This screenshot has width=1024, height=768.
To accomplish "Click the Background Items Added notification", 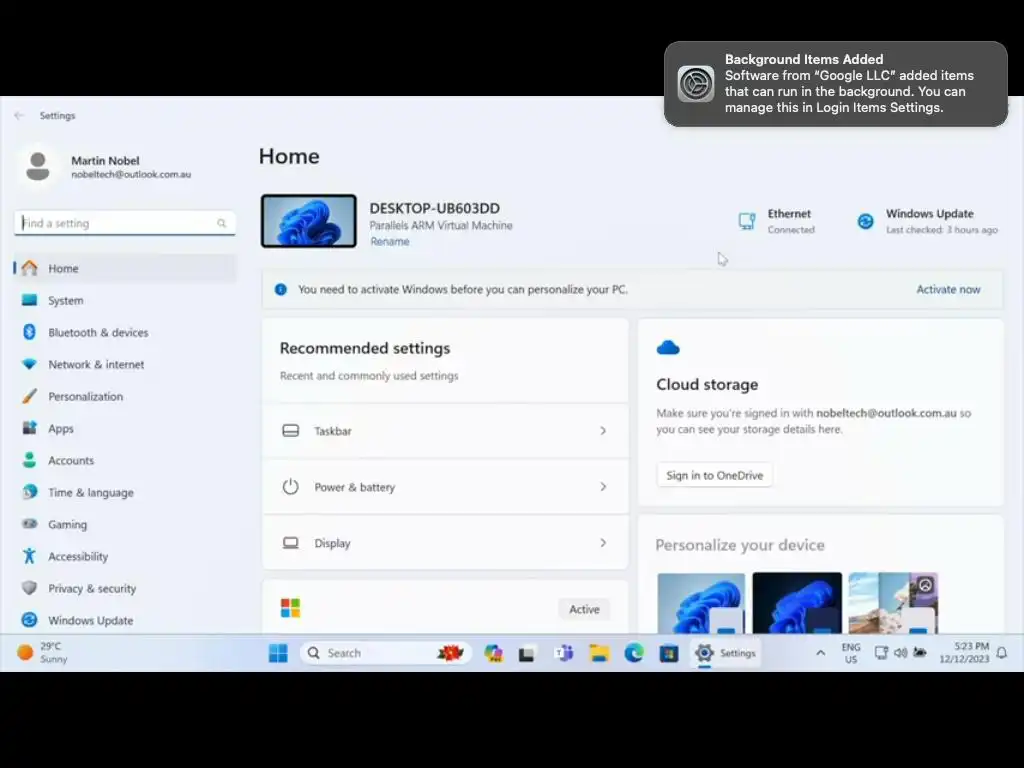I will [x=836, y=84].
